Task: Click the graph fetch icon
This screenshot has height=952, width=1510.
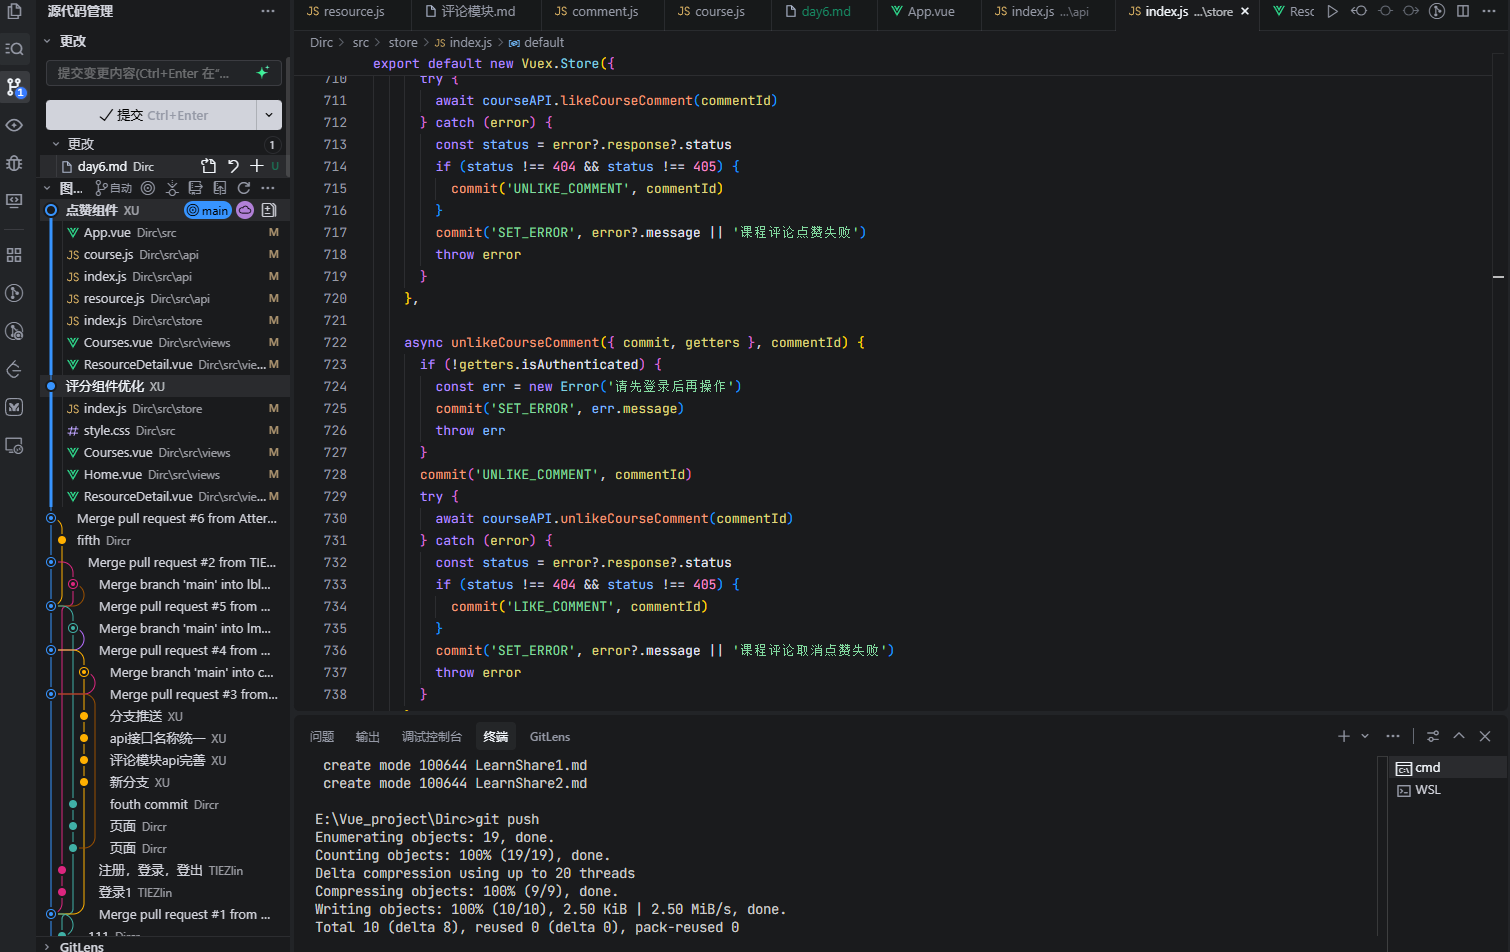Action: (x=172, y=188)
